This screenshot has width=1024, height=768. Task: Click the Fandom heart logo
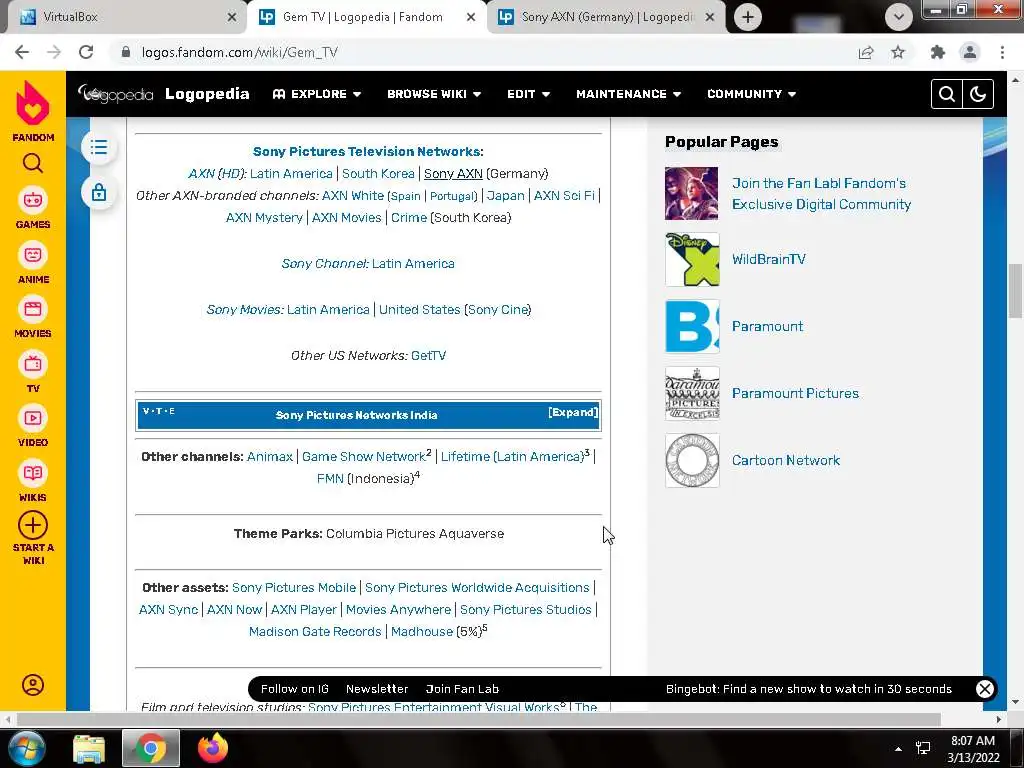[33, 103]
